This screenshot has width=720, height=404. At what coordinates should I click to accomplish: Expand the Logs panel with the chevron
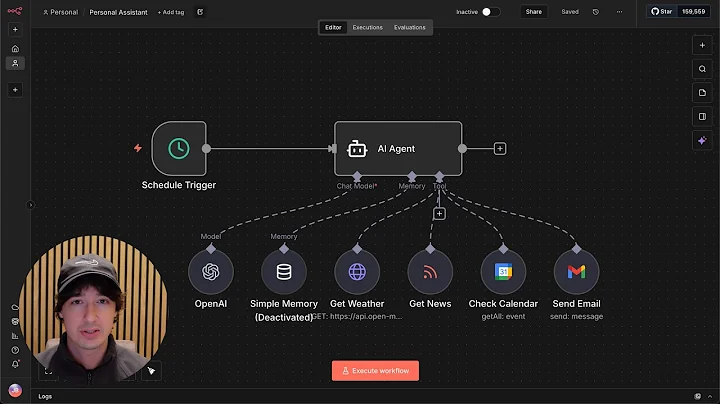coord(710,396)
